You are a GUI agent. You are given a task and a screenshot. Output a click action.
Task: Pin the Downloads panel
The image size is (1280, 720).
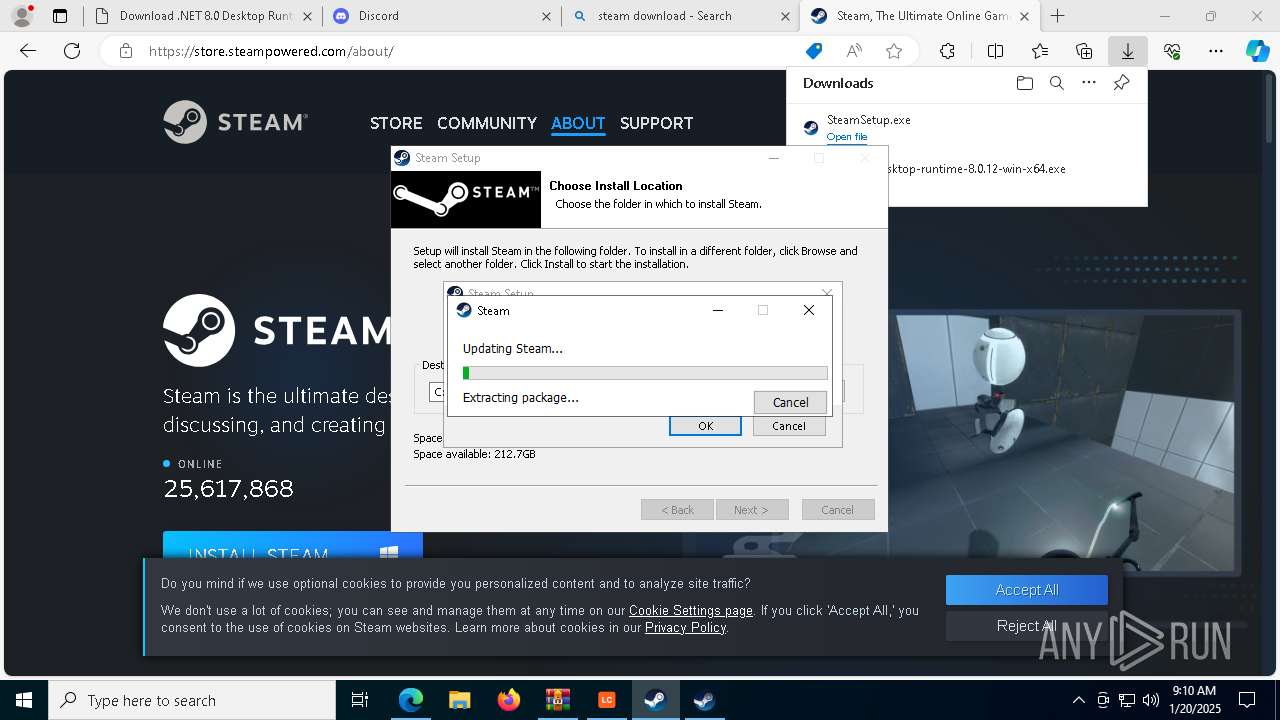pos(1121,83)
